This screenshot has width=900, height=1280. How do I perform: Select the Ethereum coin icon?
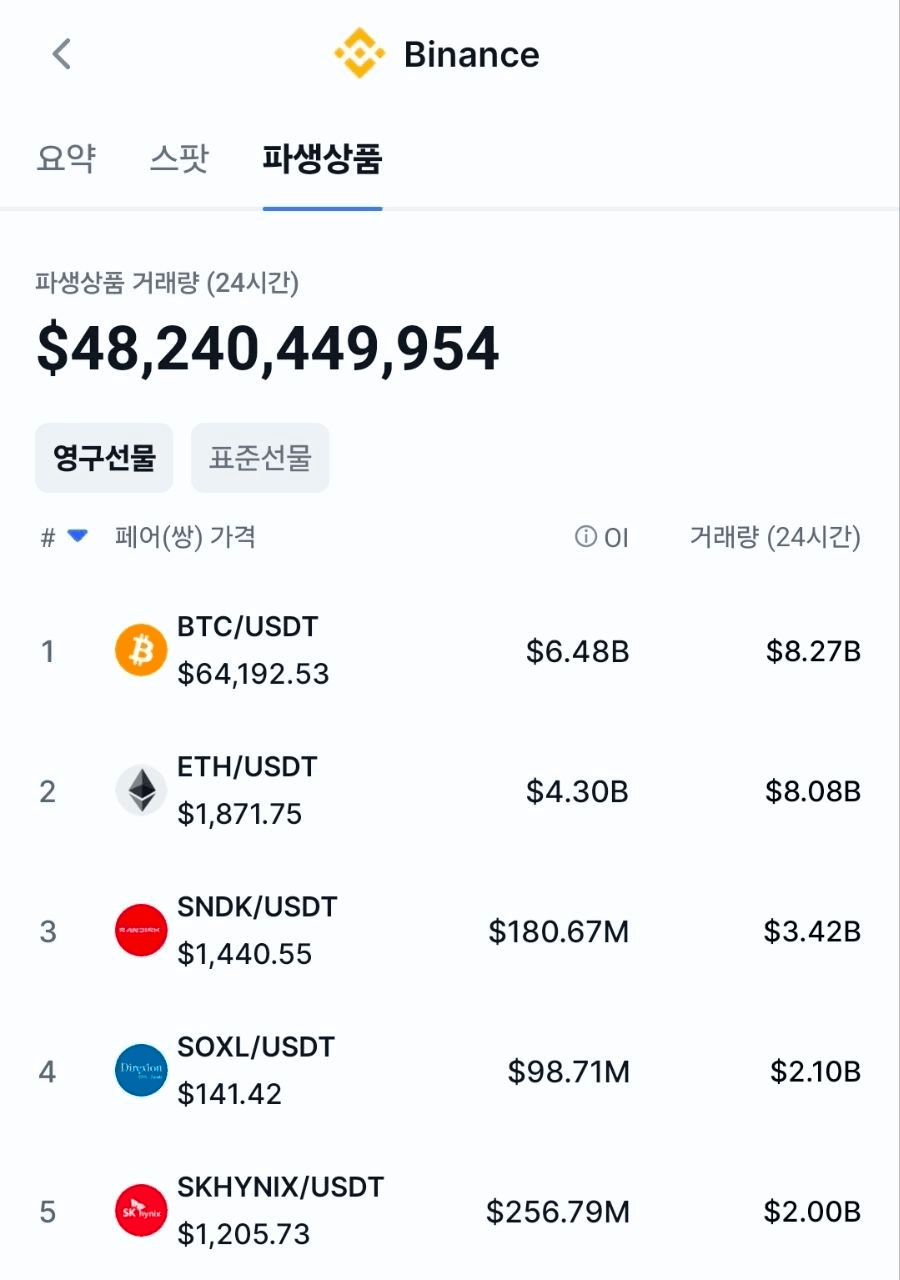[x=141, y=791]
